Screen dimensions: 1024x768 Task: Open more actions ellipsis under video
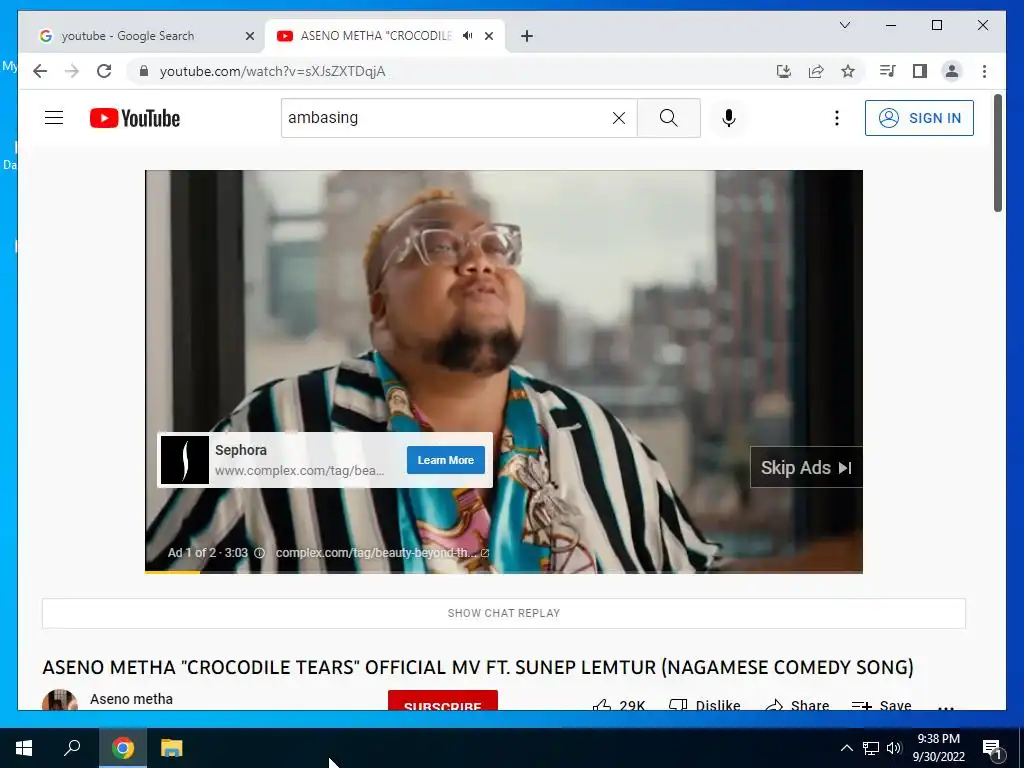coord(946,707)
